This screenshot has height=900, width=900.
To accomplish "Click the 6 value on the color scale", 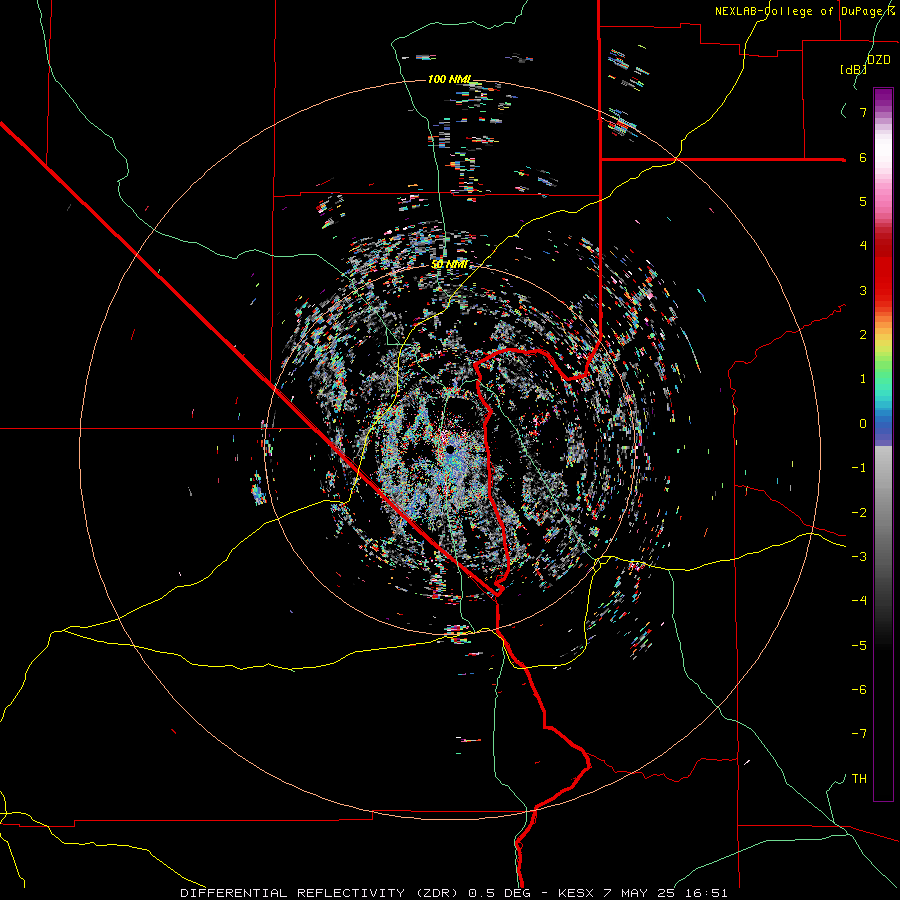I will tap(863, 157).
